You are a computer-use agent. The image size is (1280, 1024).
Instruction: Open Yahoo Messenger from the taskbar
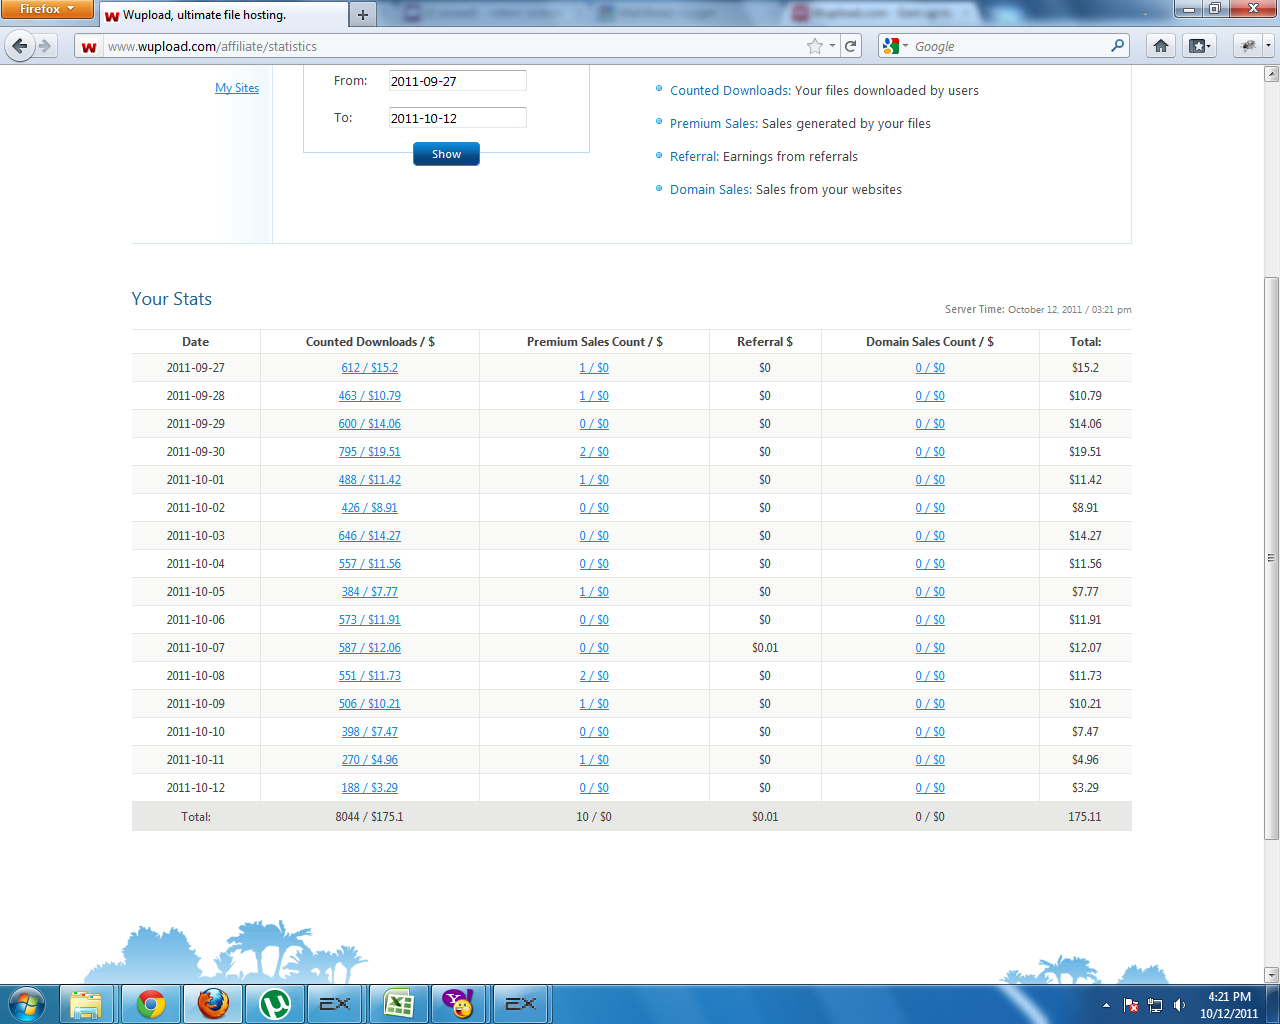point(459,1003)
